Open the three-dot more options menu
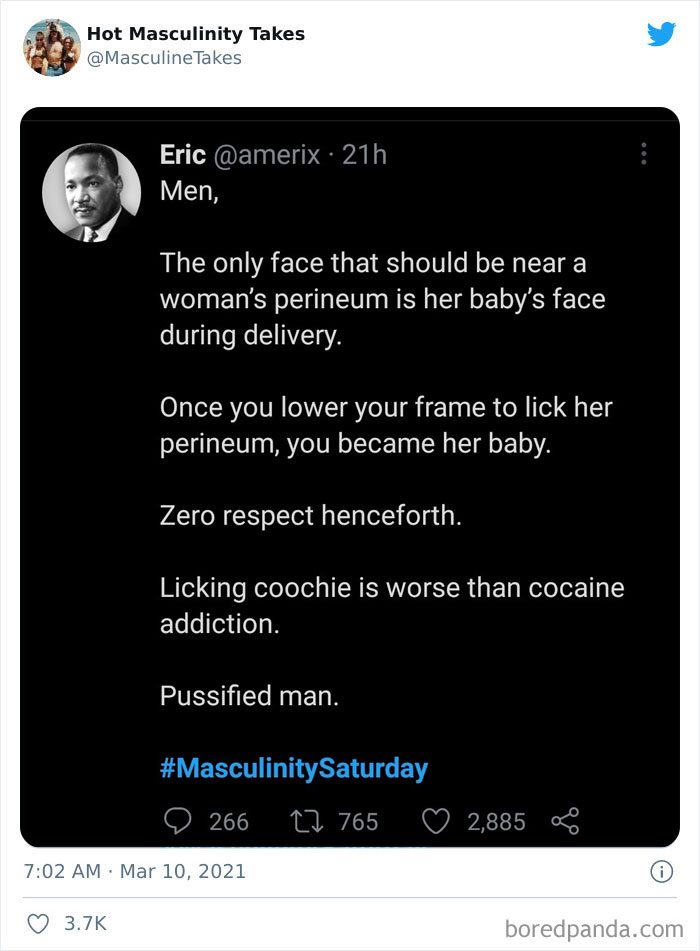Screen dimensions: 700x951 (644, 153)
